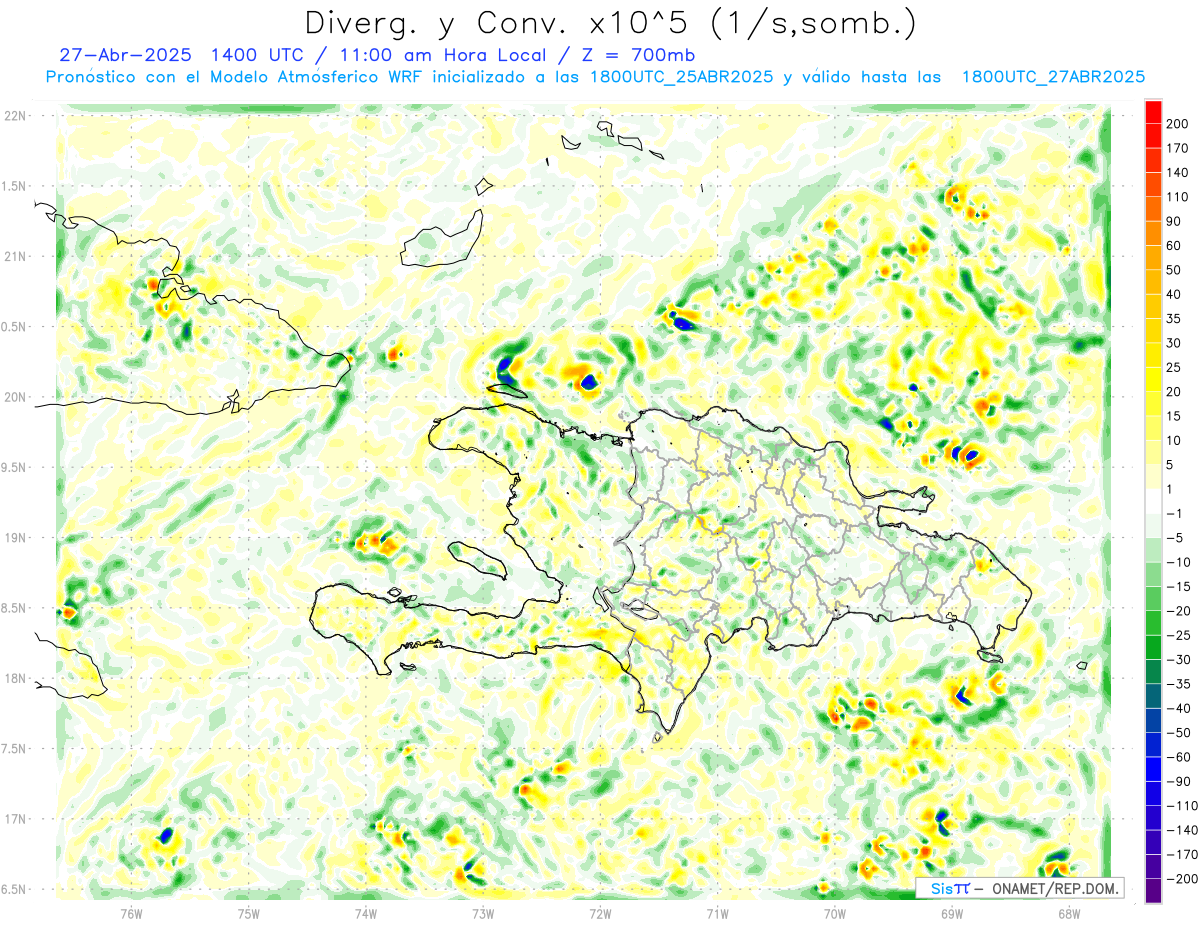
Task: Click the initialization time '1800UTC_25ABR2025'
Action: click(681, 77)
